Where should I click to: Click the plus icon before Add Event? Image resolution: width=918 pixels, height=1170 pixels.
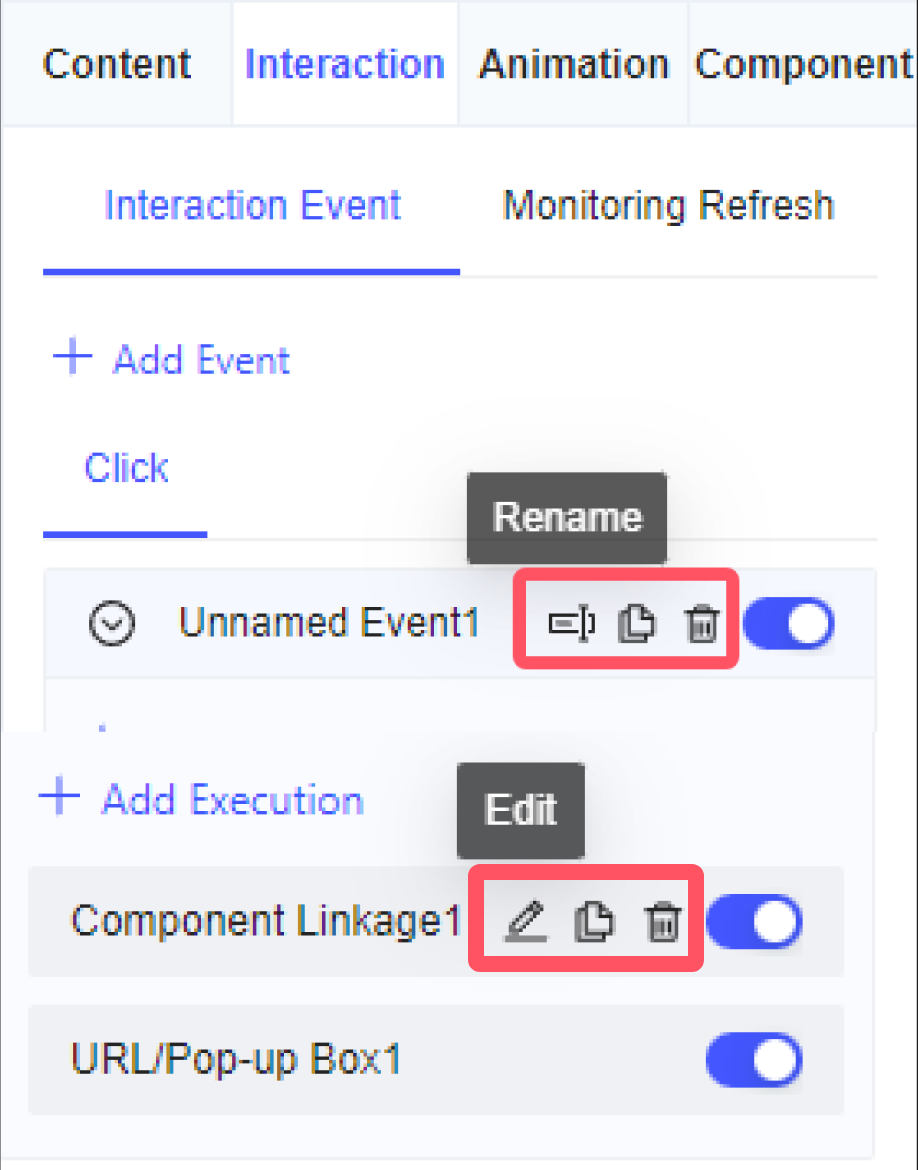tap(70, 358)
